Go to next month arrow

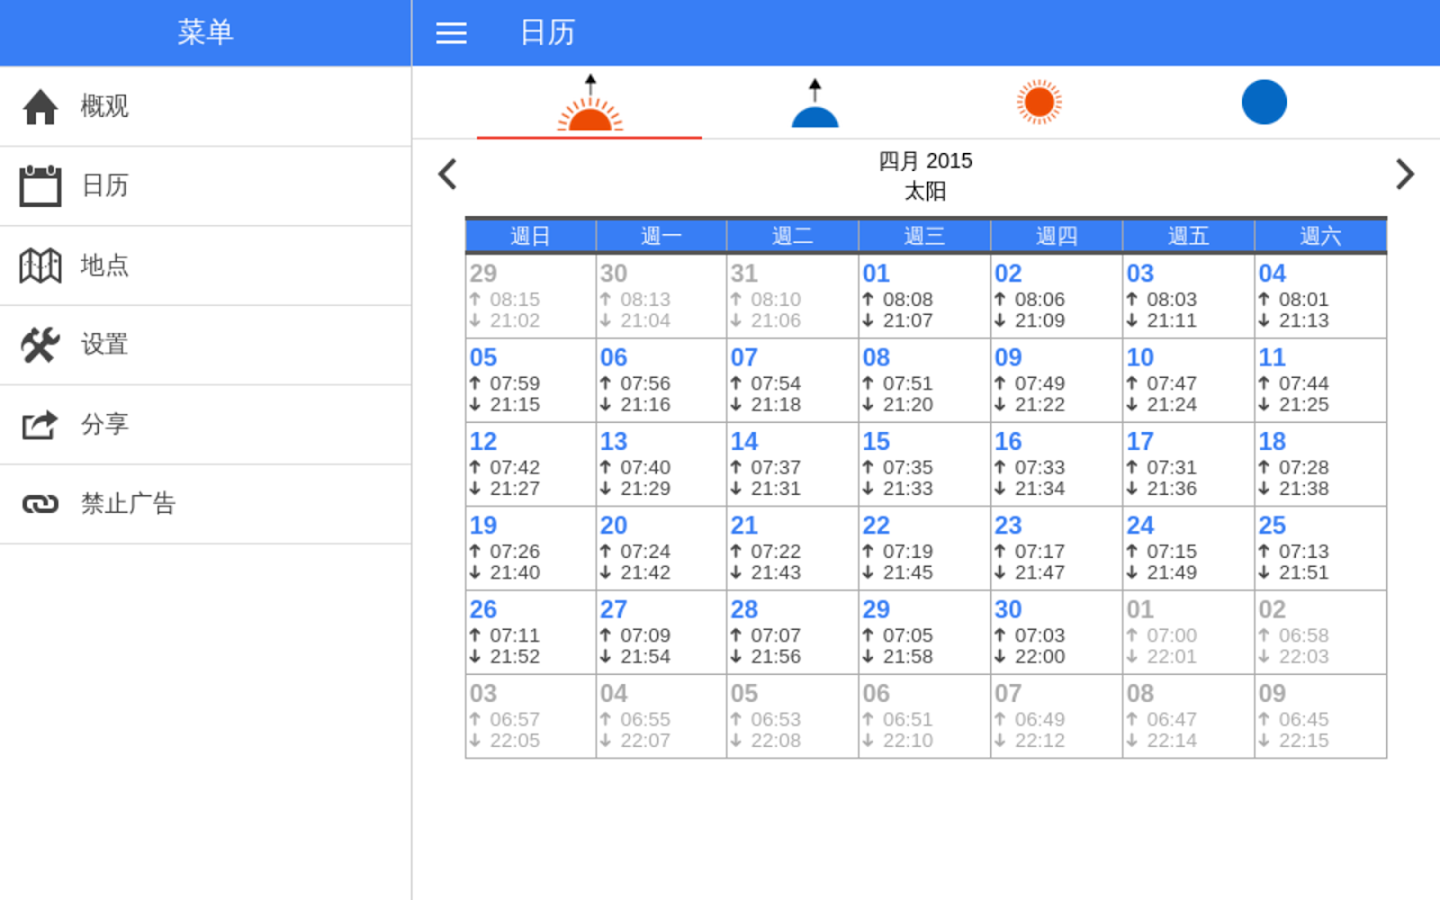[x=1404, y=174]
